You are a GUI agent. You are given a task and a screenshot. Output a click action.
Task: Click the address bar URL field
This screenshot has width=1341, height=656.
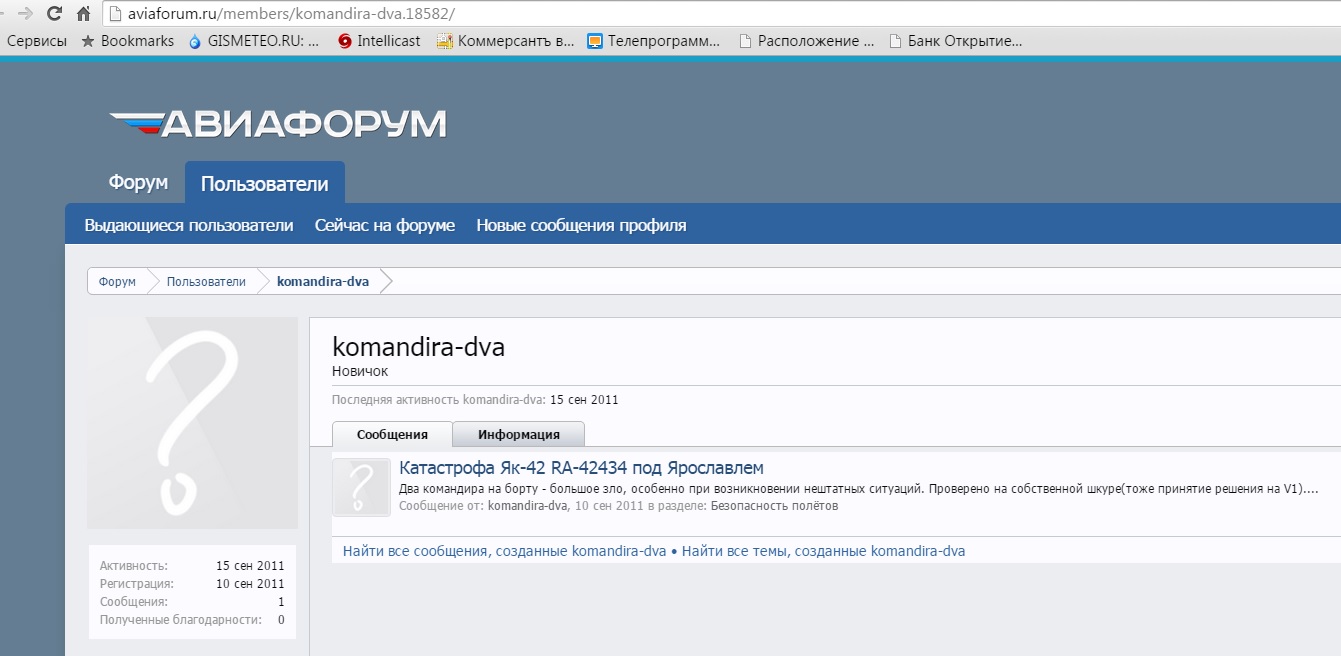tap(720, 14)
